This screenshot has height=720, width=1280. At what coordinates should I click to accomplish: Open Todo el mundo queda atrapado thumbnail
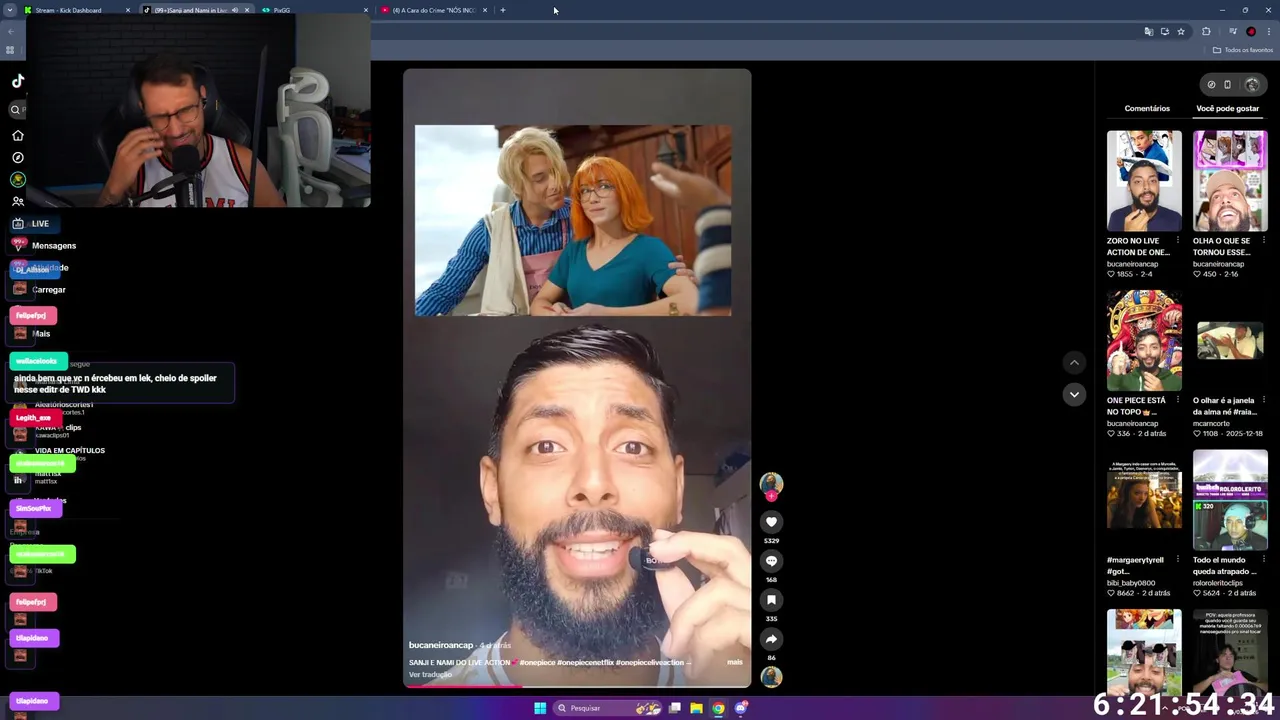(x=1230, y=500)
